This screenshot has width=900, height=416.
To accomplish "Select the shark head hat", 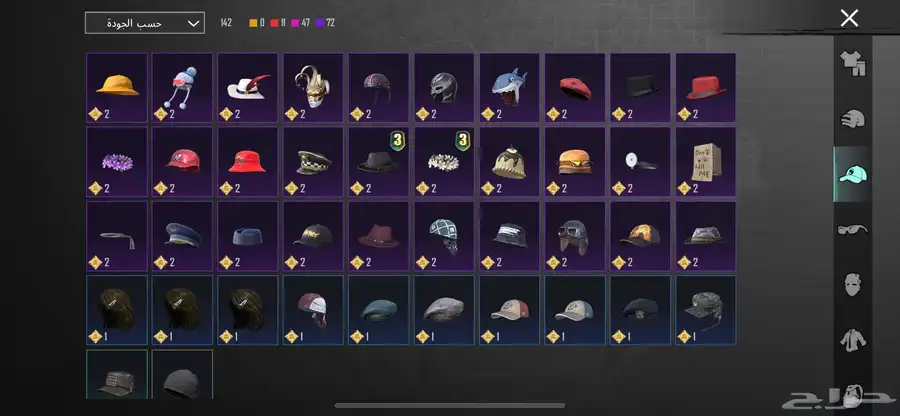I will [510, 88].
